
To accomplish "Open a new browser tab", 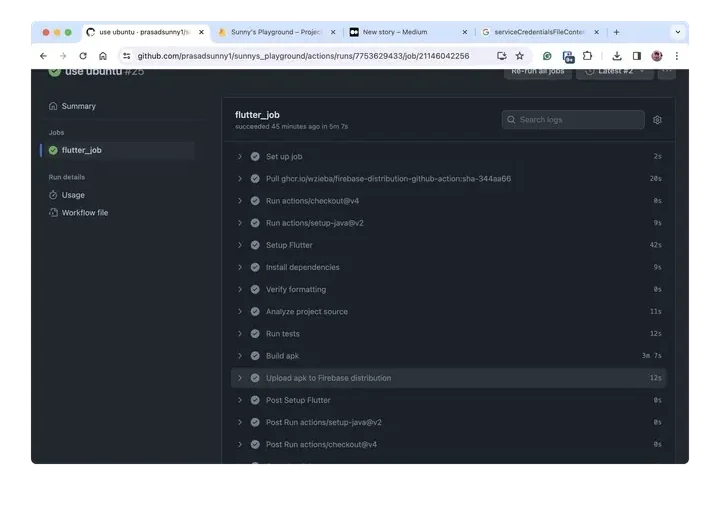I will [616, 32].
